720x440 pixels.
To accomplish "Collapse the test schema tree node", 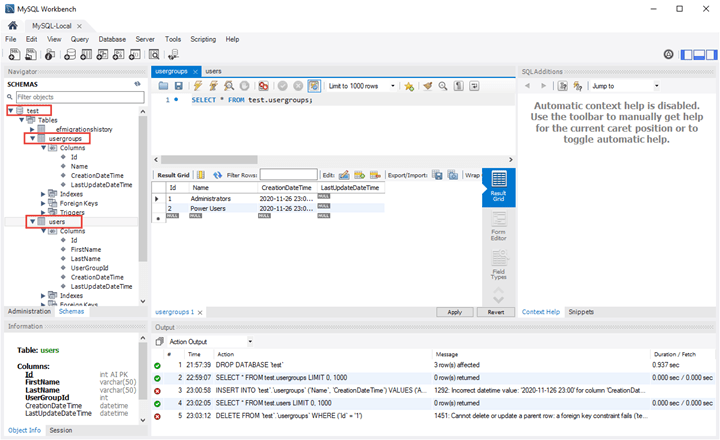I will coord(11,111).
